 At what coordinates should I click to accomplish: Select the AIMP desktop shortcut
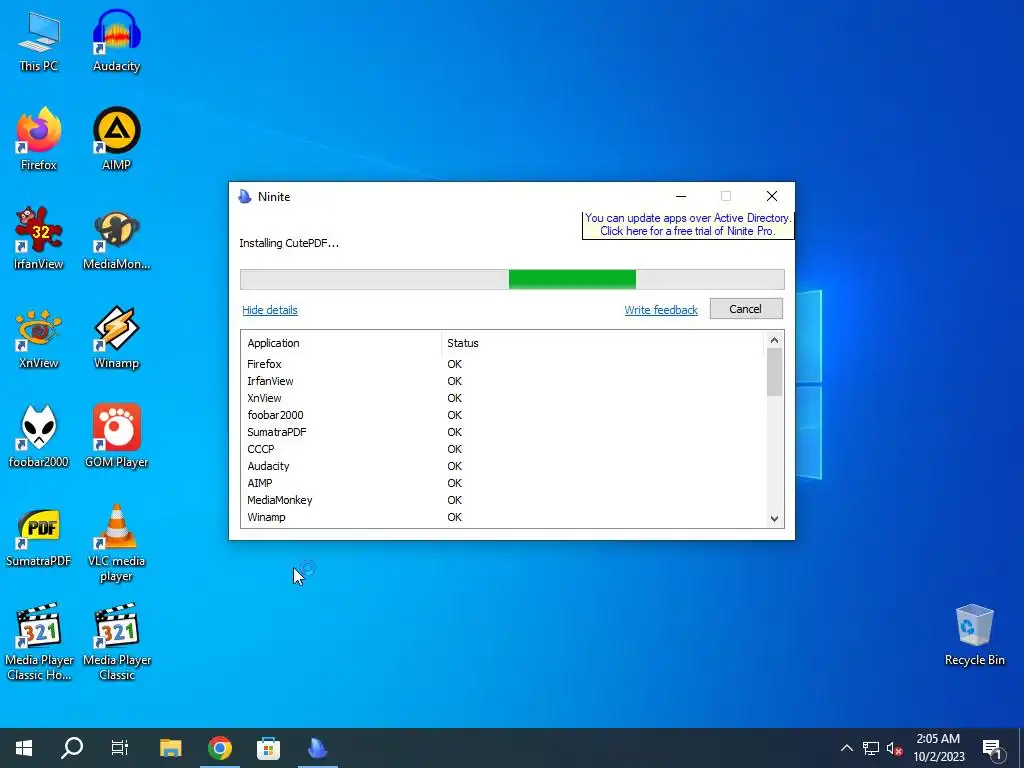(x=116, y=140)
